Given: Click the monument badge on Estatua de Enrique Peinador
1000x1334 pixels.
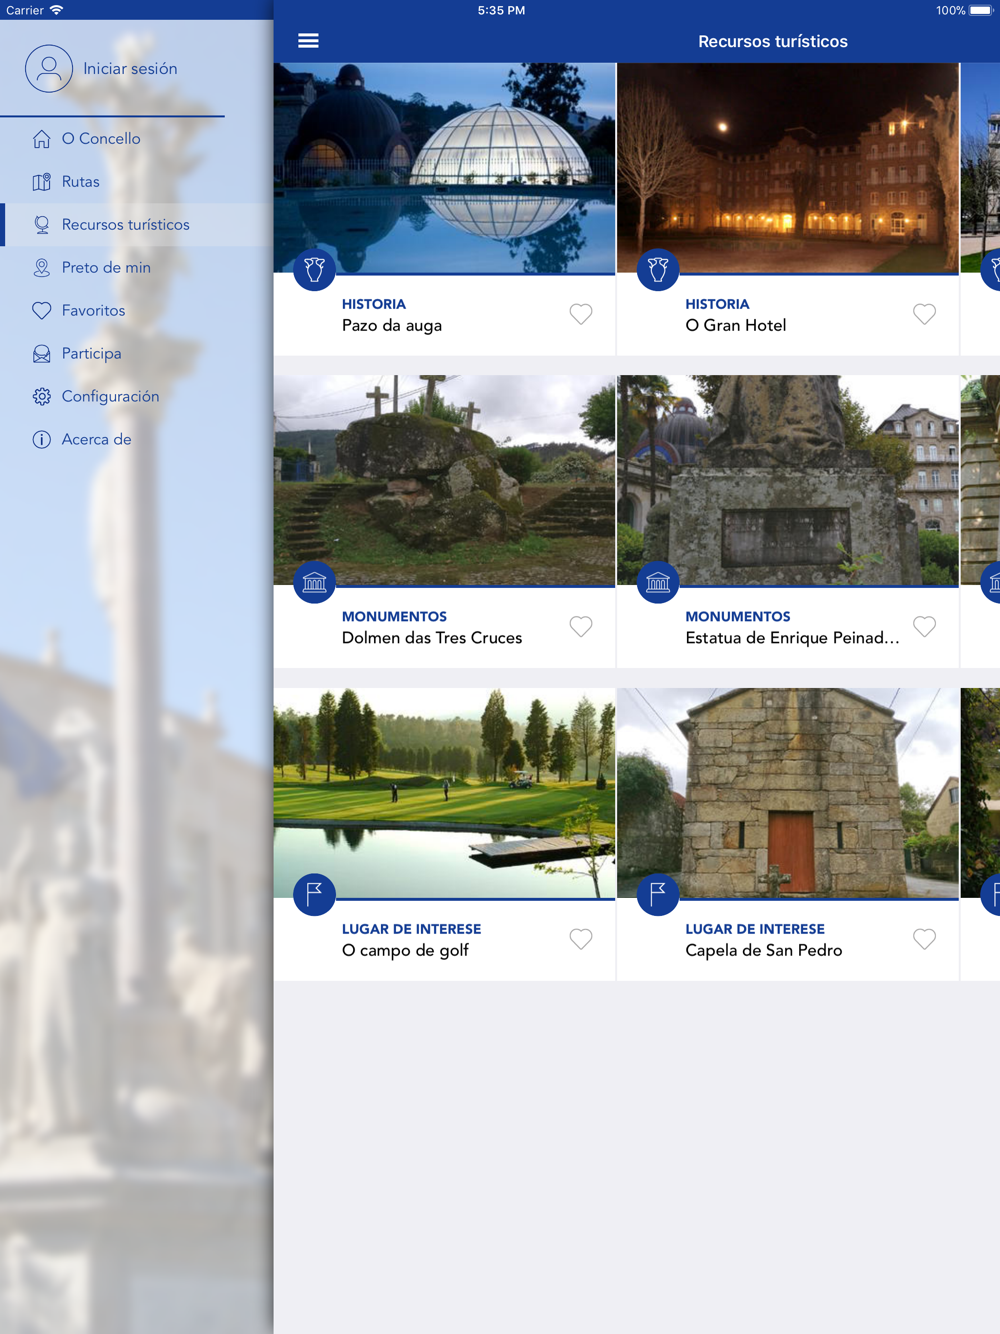Looking at the screenshot, I should click(x=658, y=583).
